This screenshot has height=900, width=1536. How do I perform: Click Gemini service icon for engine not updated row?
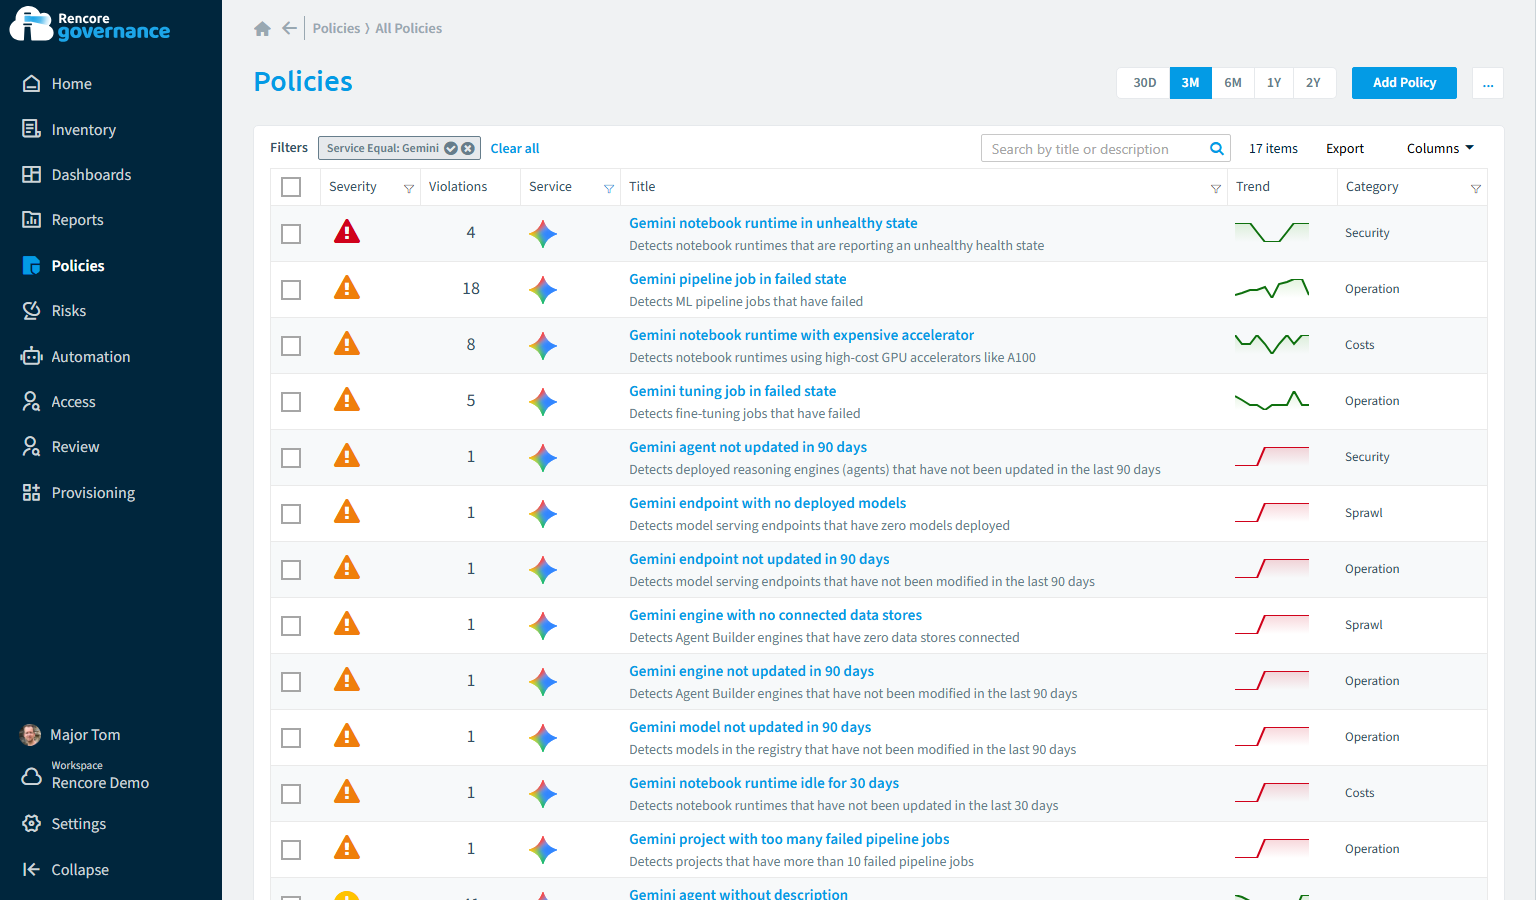[543, 682]
